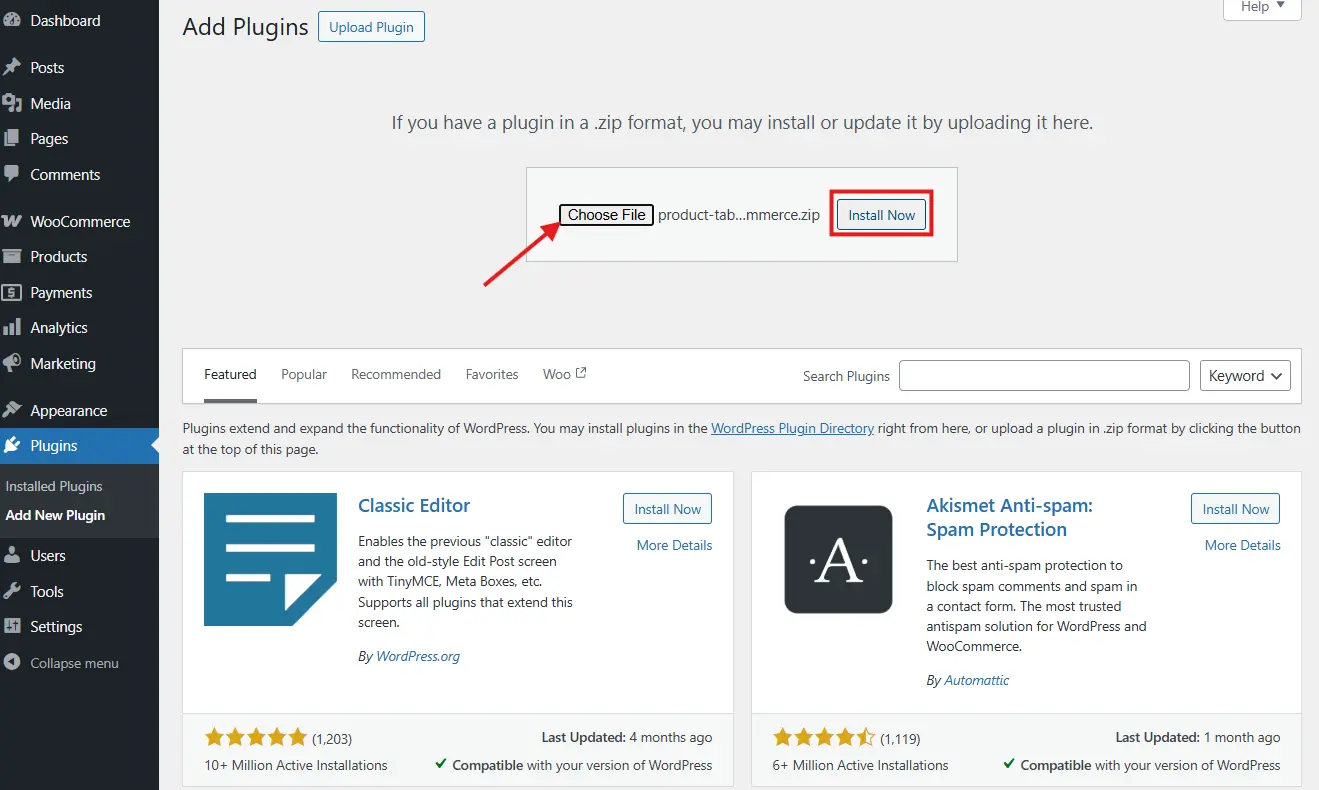Click the Marketing megaphone icon
The height and width of the screenshot is (790, 1319).
(12, 363)
